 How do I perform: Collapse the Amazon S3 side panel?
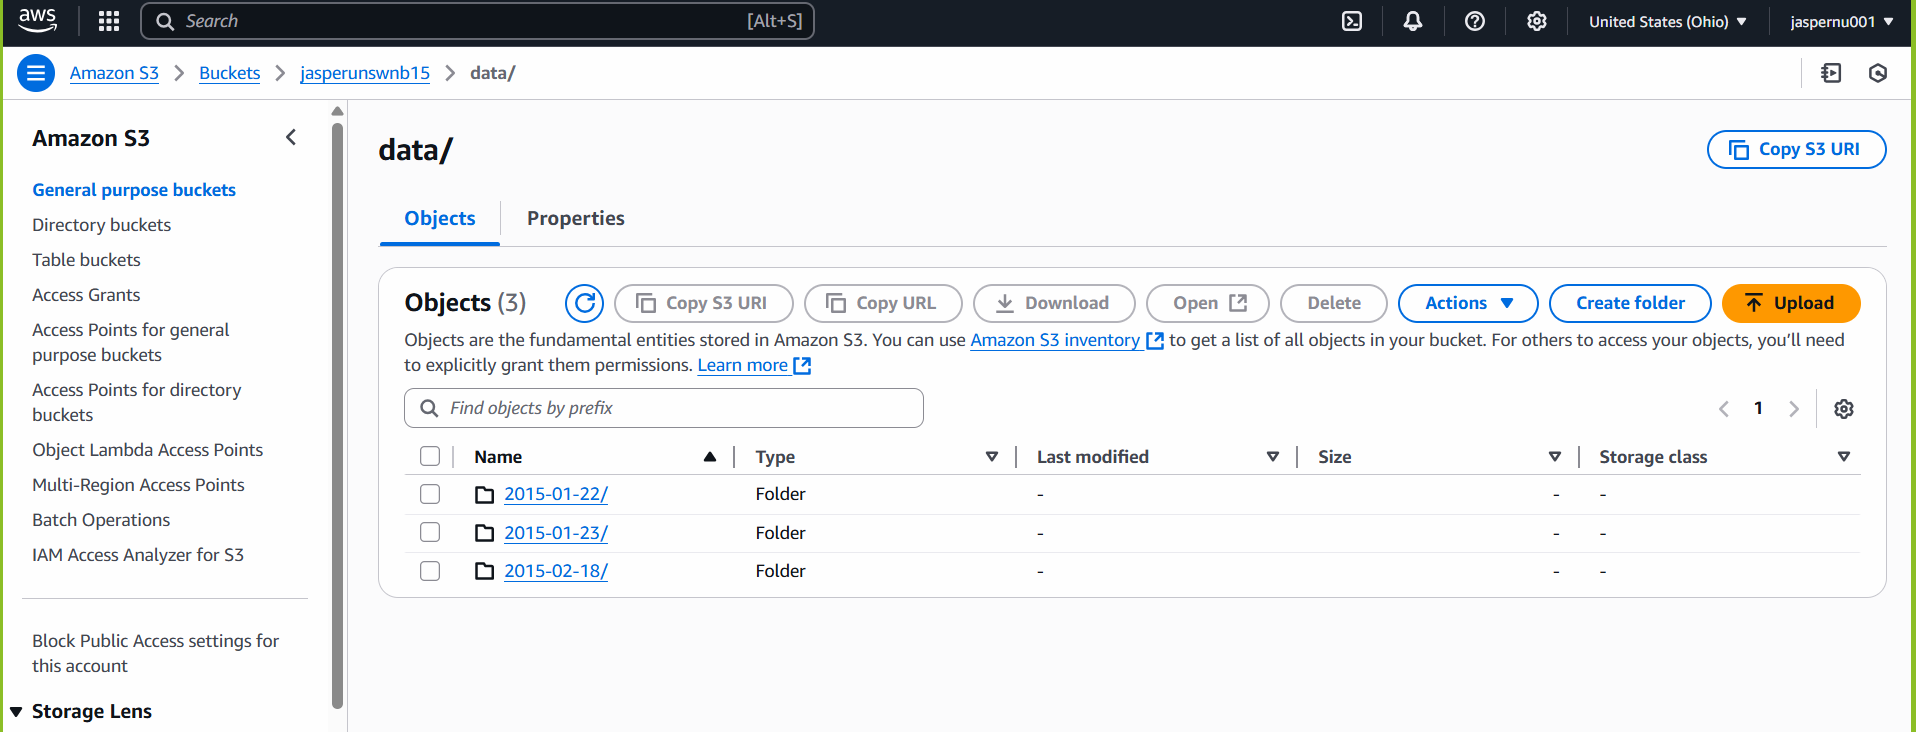pos(291,137)
